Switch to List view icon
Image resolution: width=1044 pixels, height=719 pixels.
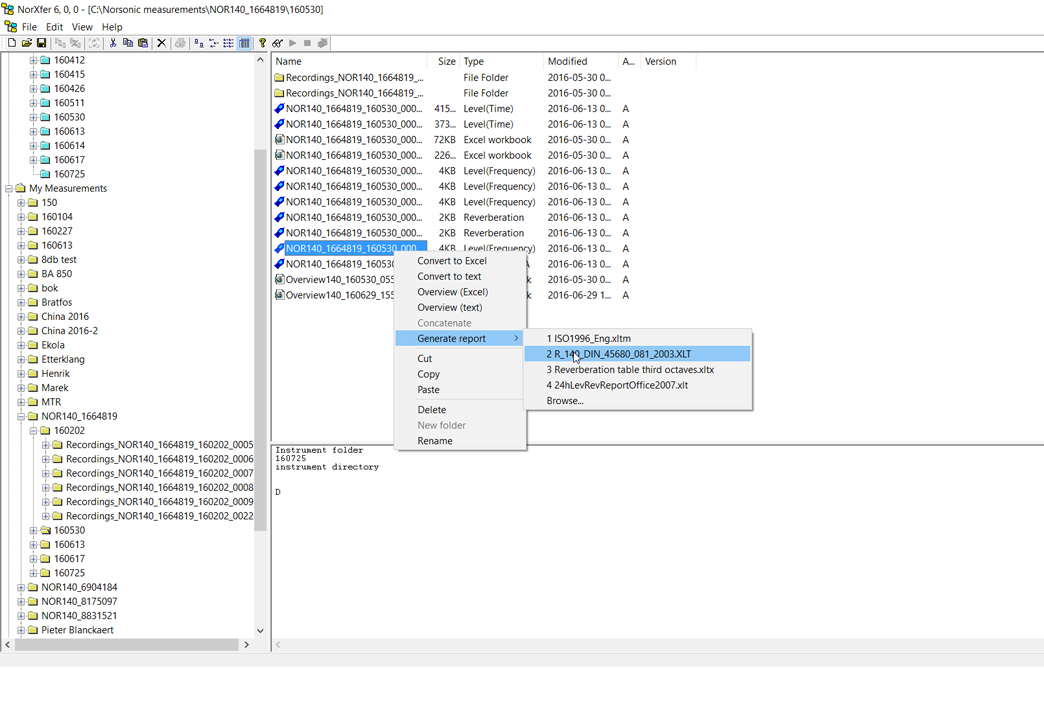click(x=228, y=43)
